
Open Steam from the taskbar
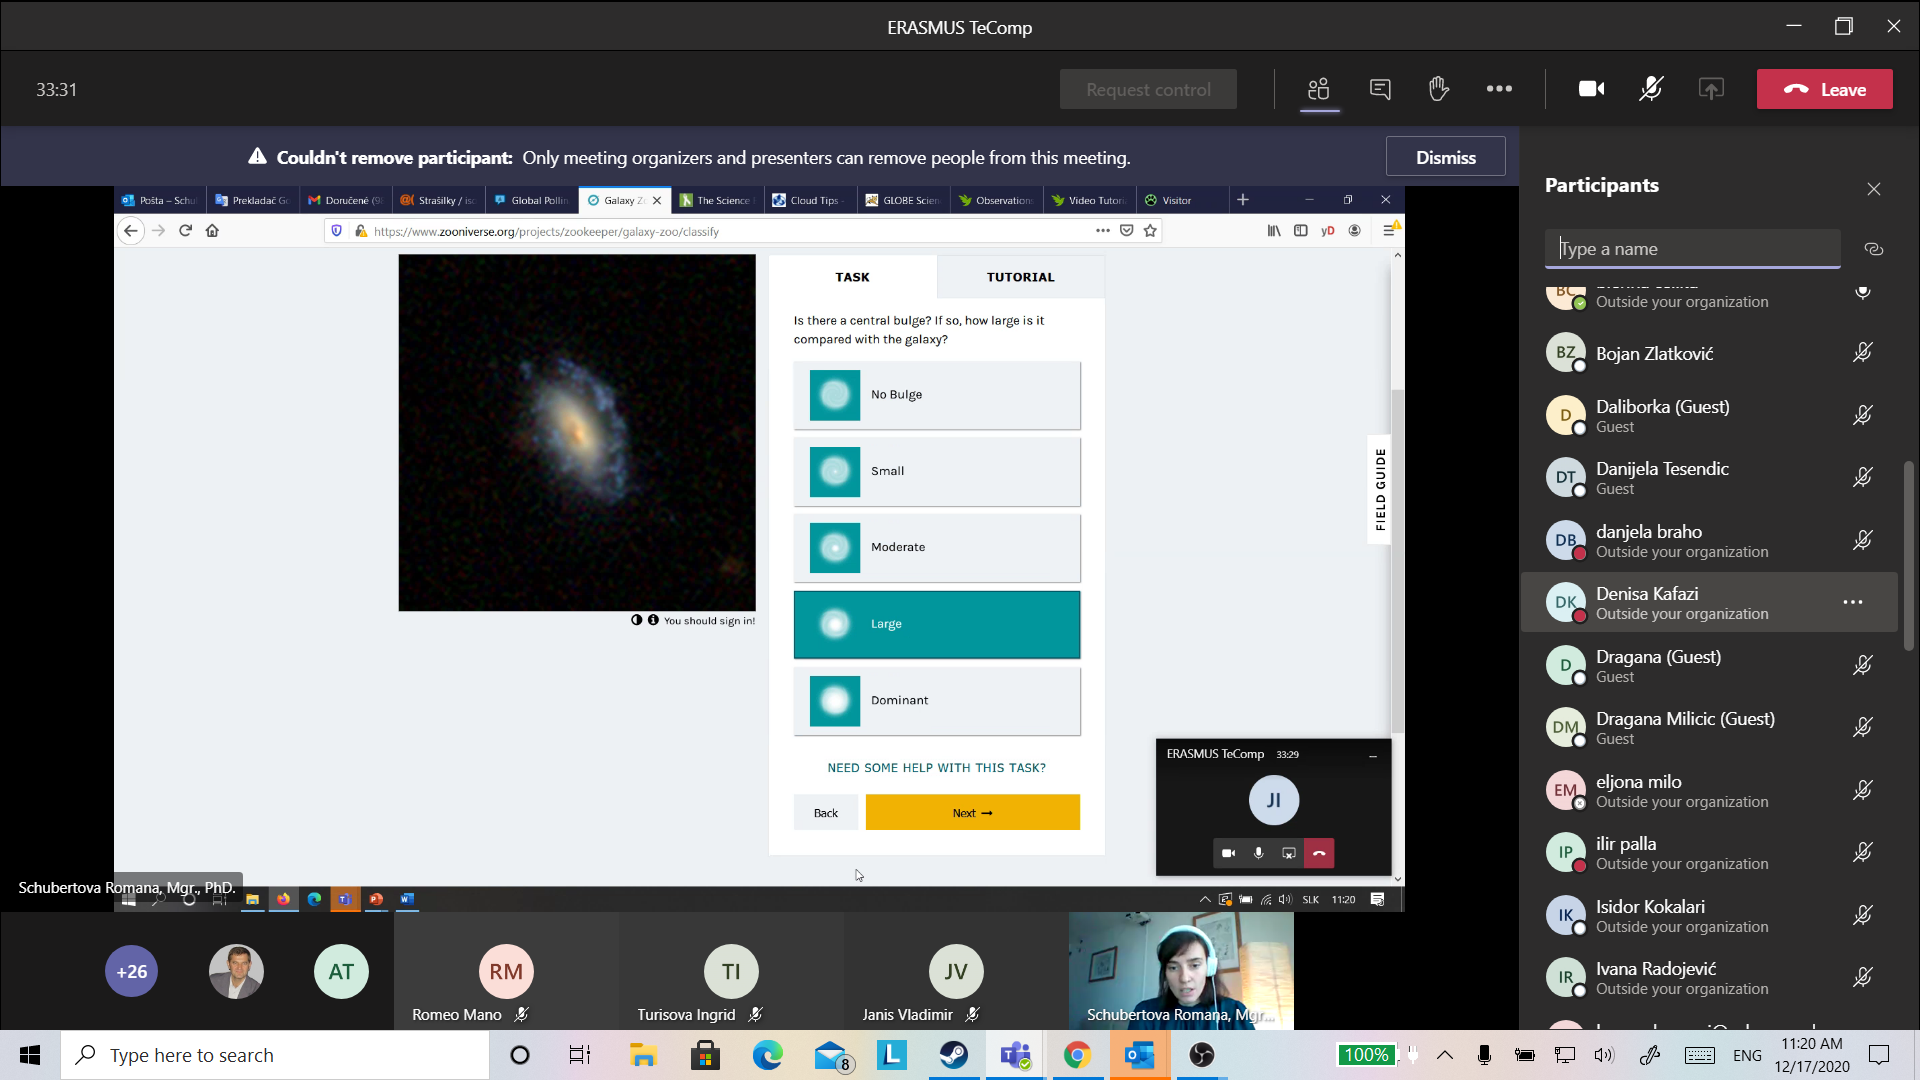(x=954, y=1055)
